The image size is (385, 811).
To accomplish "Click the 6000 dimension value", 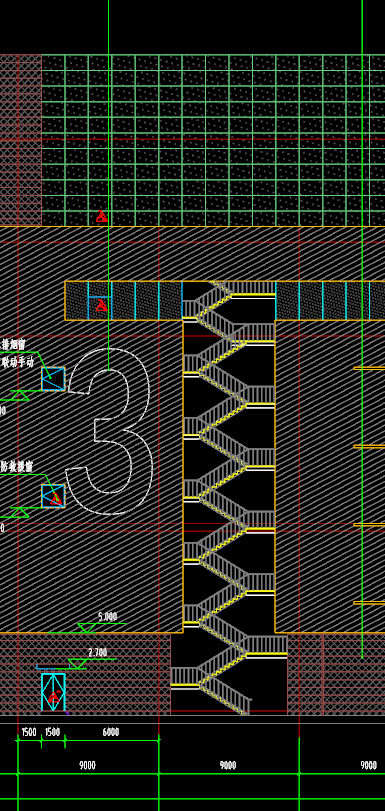I will click(x=111, y=732).
